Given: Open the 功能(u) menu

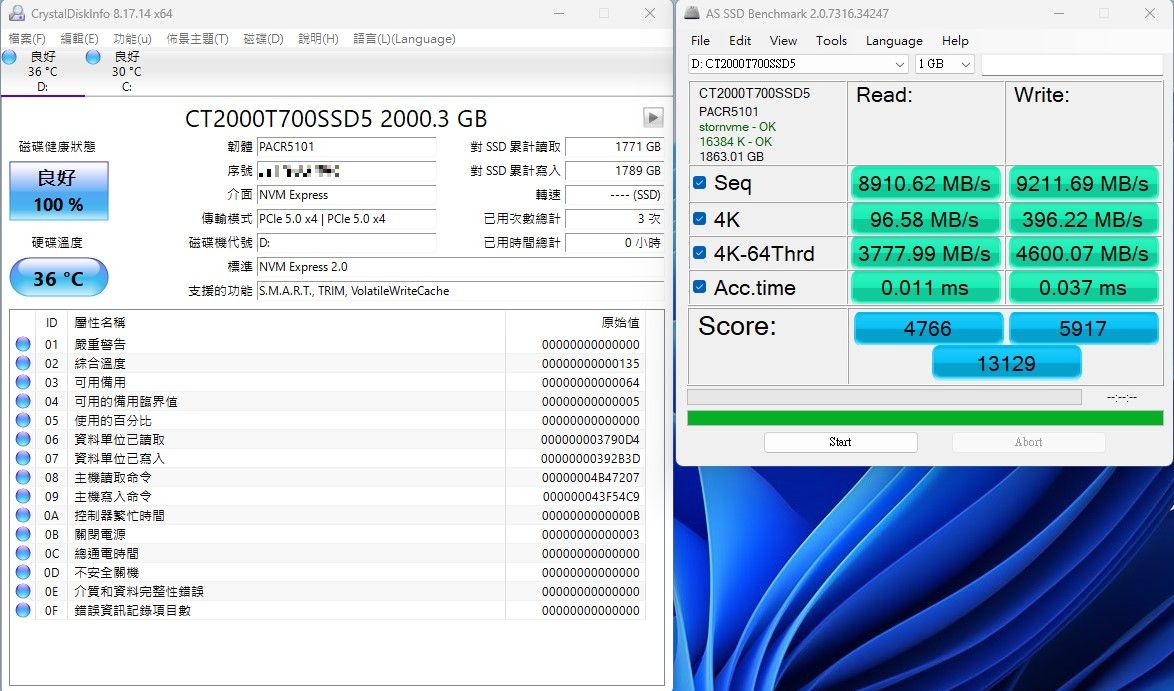Looking at the screenshot, I should point(133,39).
